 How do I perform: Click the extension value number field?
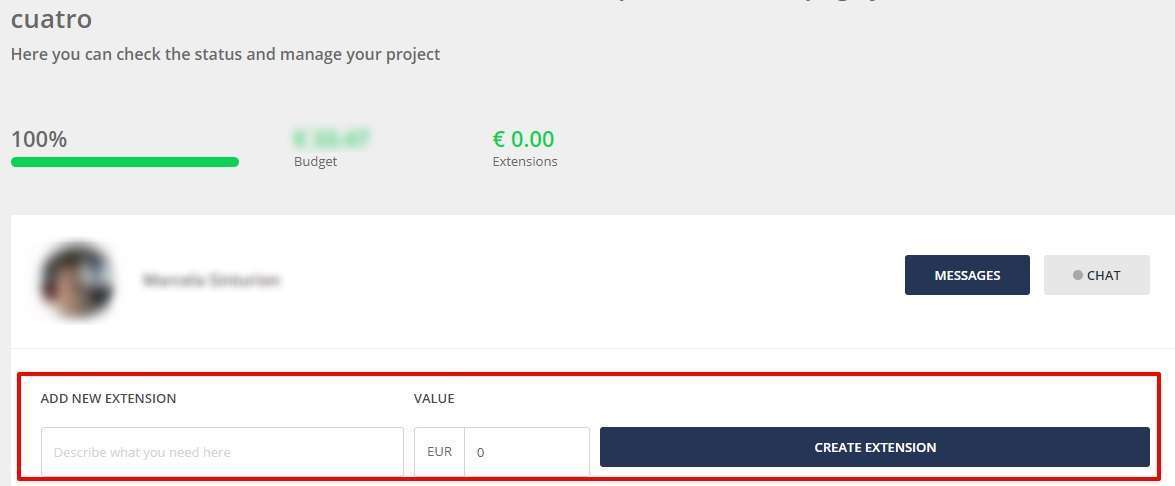(x=527, y=452)
